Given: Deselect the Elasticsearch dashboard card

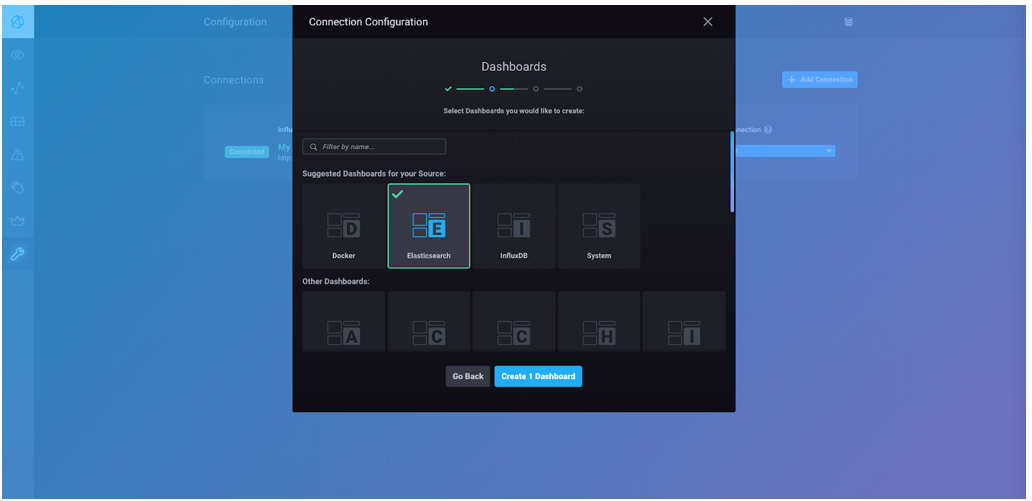Looking at the screenshot, I should coord(429,226).
